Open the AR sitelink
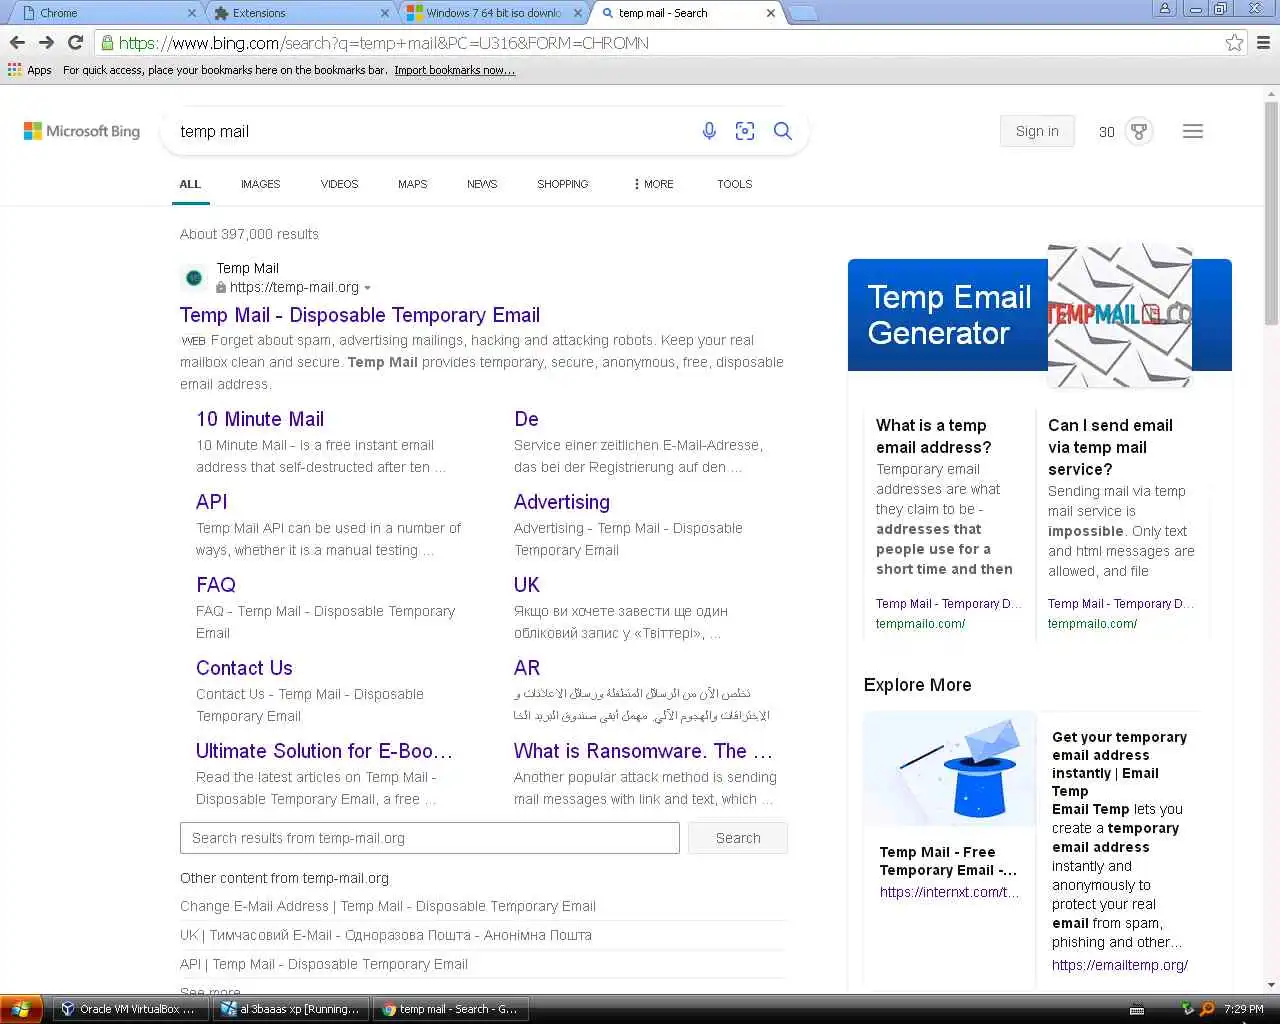The width and height of the screenshot is (1280, 1024). click(x=527, y=668)
